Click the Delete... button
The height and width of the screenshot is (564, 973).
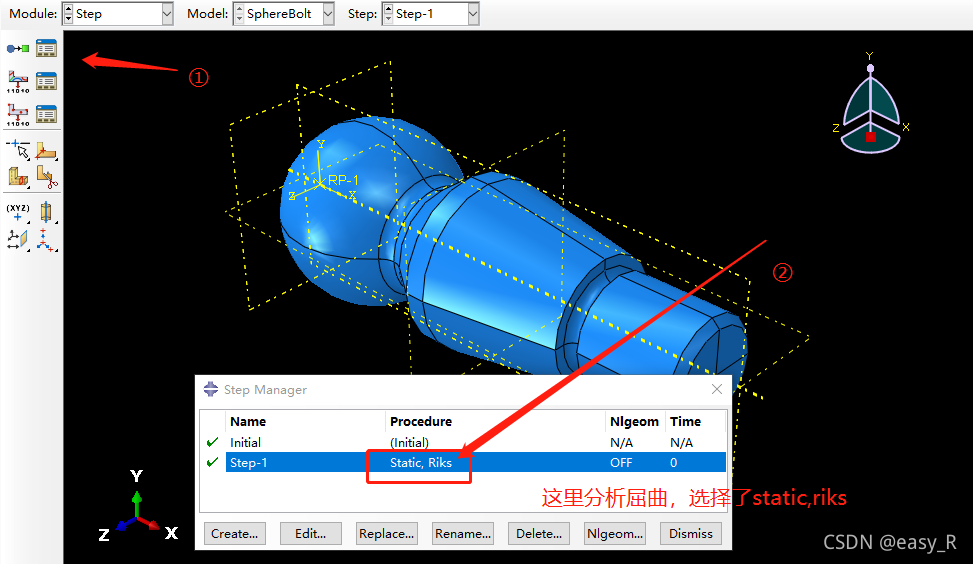539,534
